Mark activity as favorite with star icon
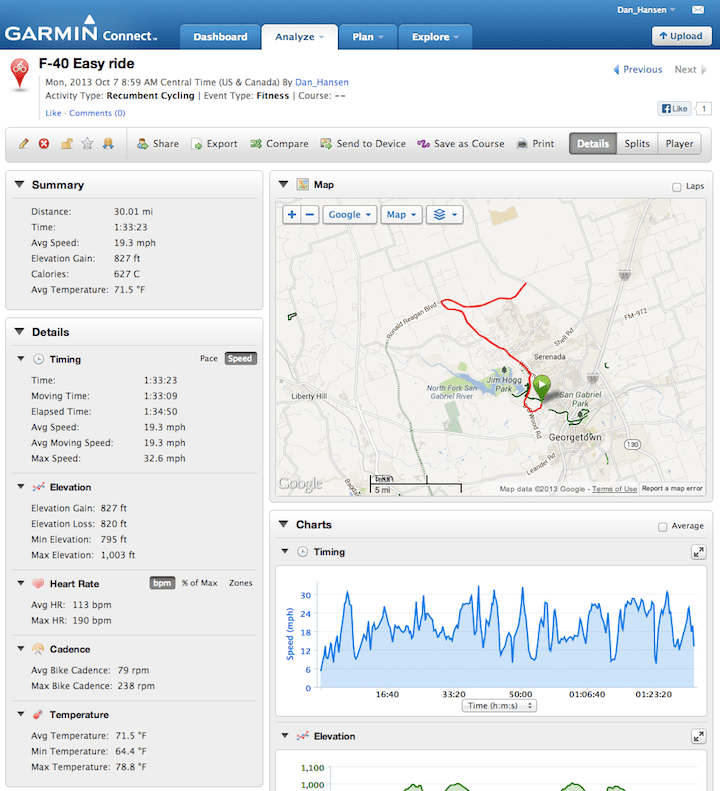720x791 pixels. point(87,144)
